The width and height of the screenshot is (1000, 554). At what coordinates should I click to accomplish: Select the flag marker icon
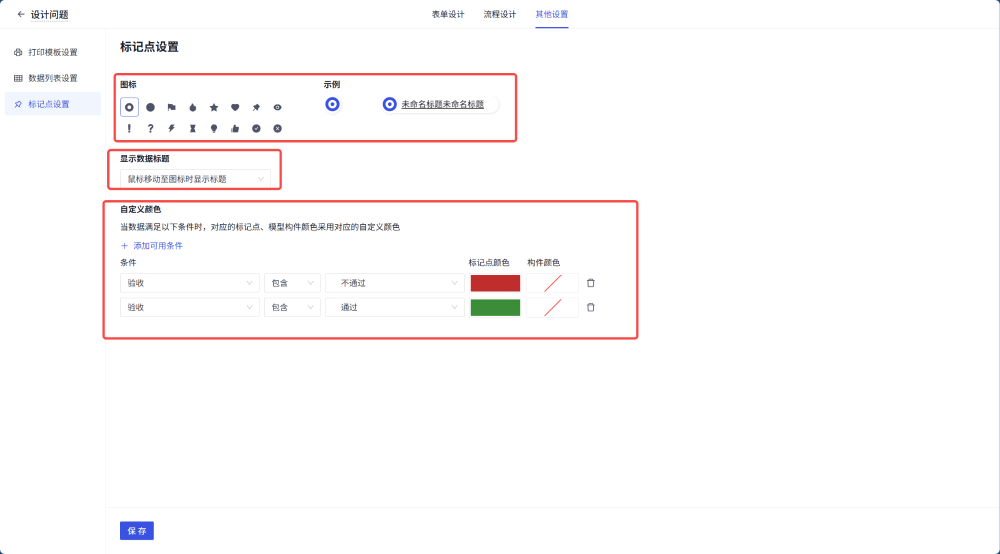(x=171, y=107)
